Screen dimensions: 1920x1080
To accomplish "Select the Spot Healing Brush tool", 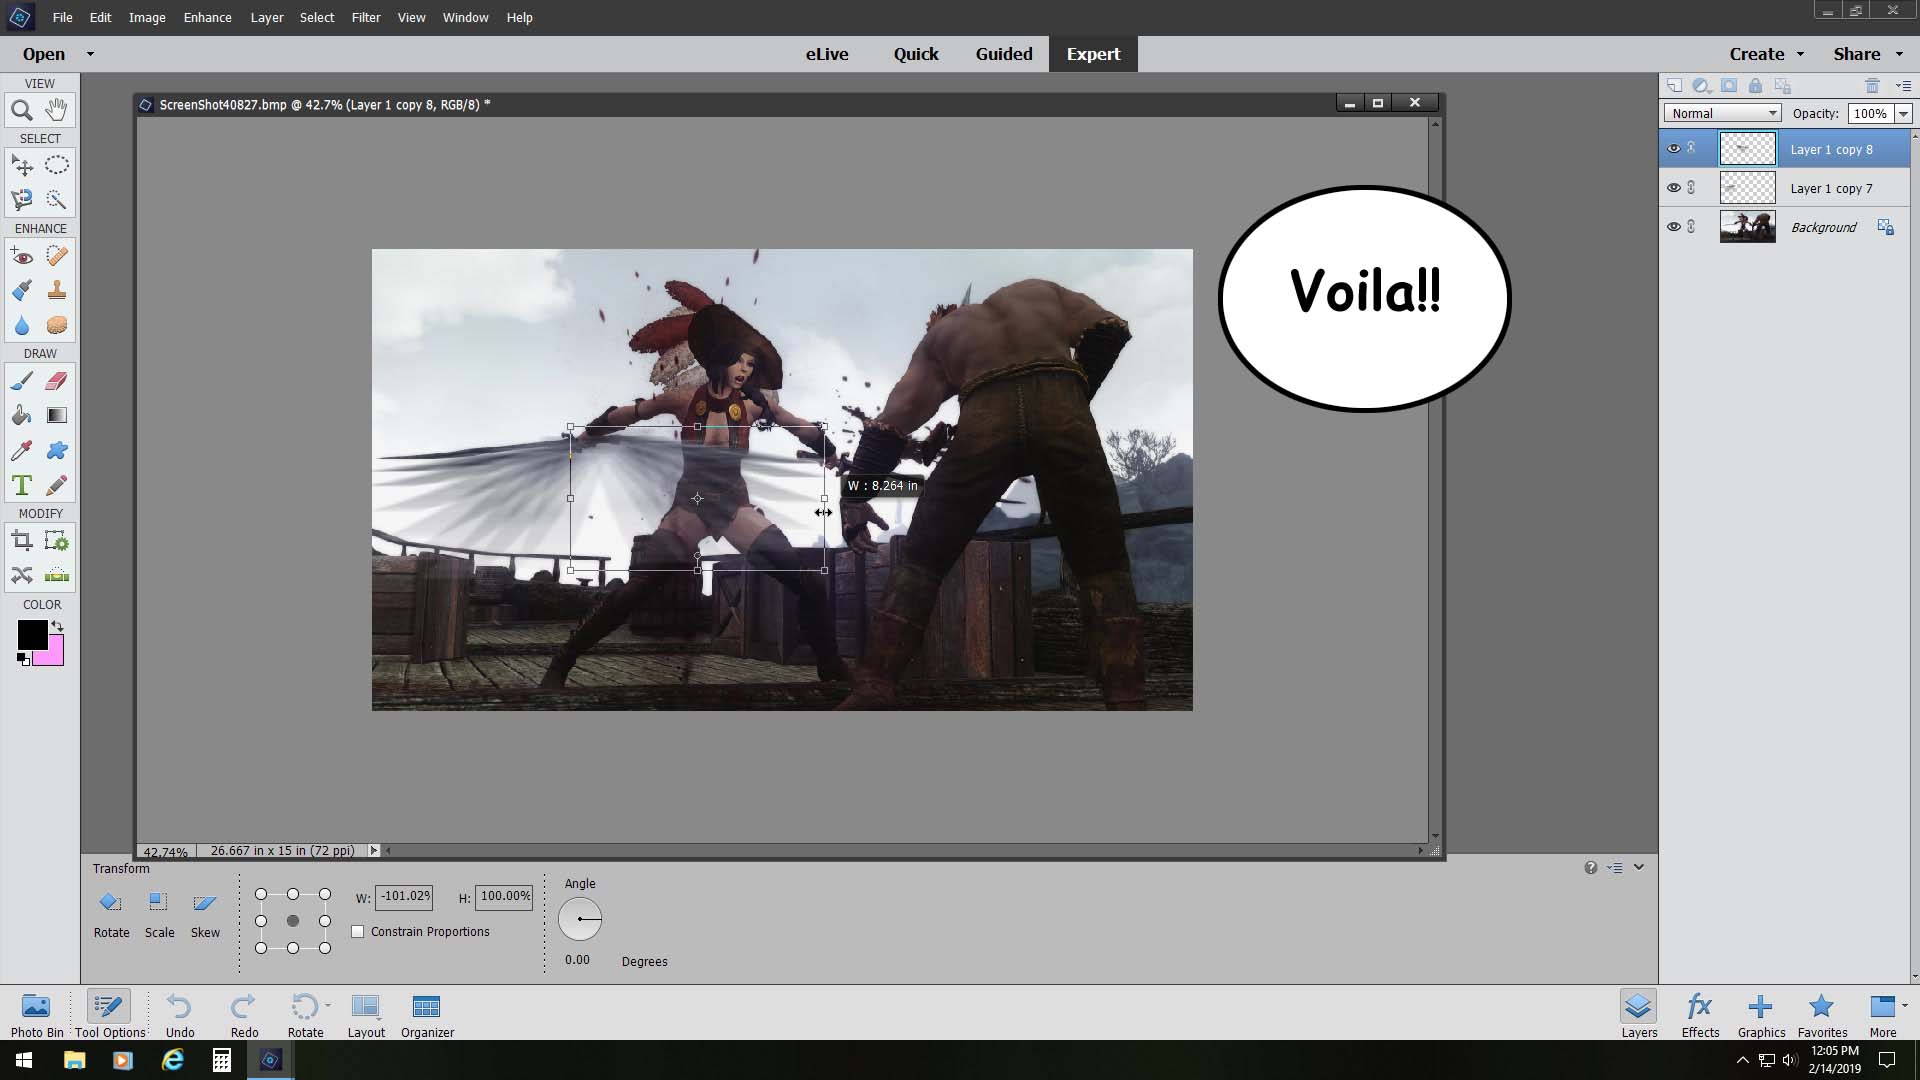I will click(x=57, y=256).
